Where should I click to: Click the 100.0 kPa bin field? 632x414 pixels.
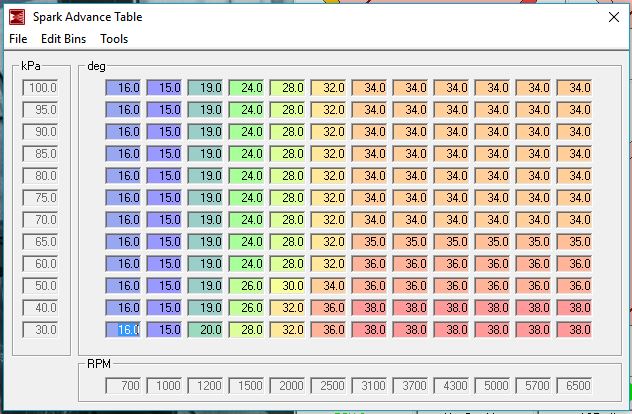point(40,87)
